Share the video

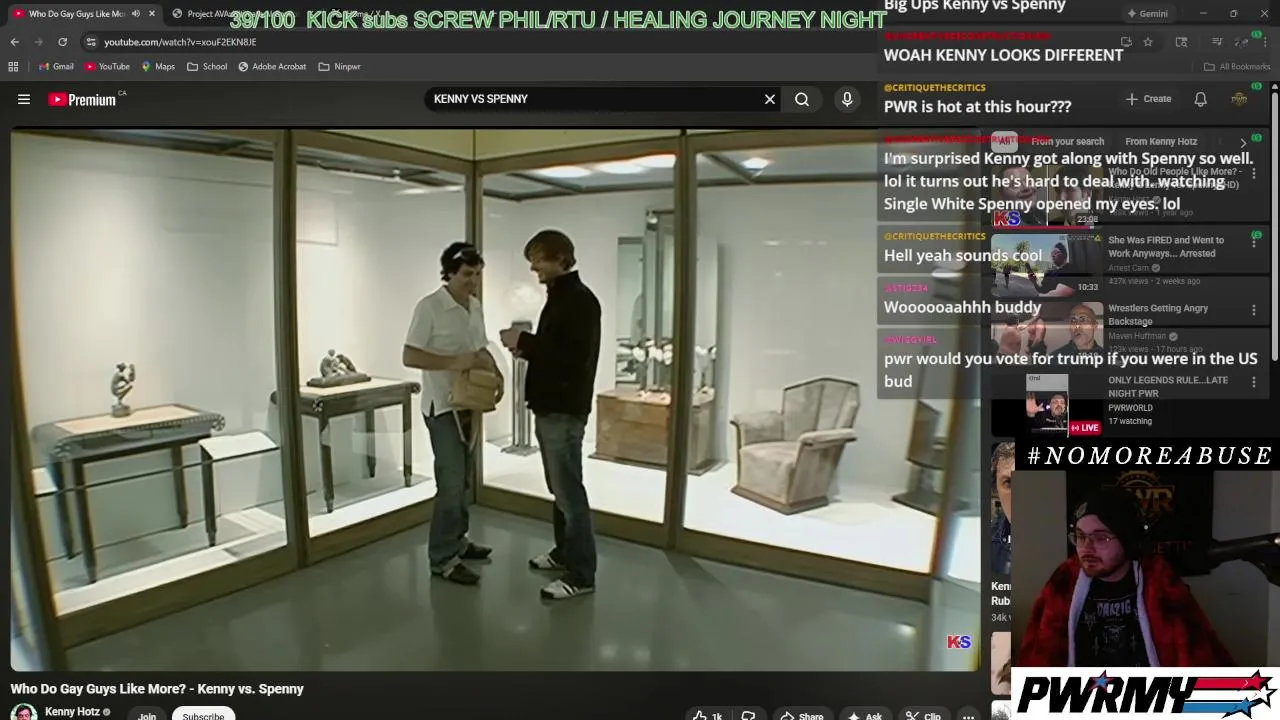(x=802, y=715)
